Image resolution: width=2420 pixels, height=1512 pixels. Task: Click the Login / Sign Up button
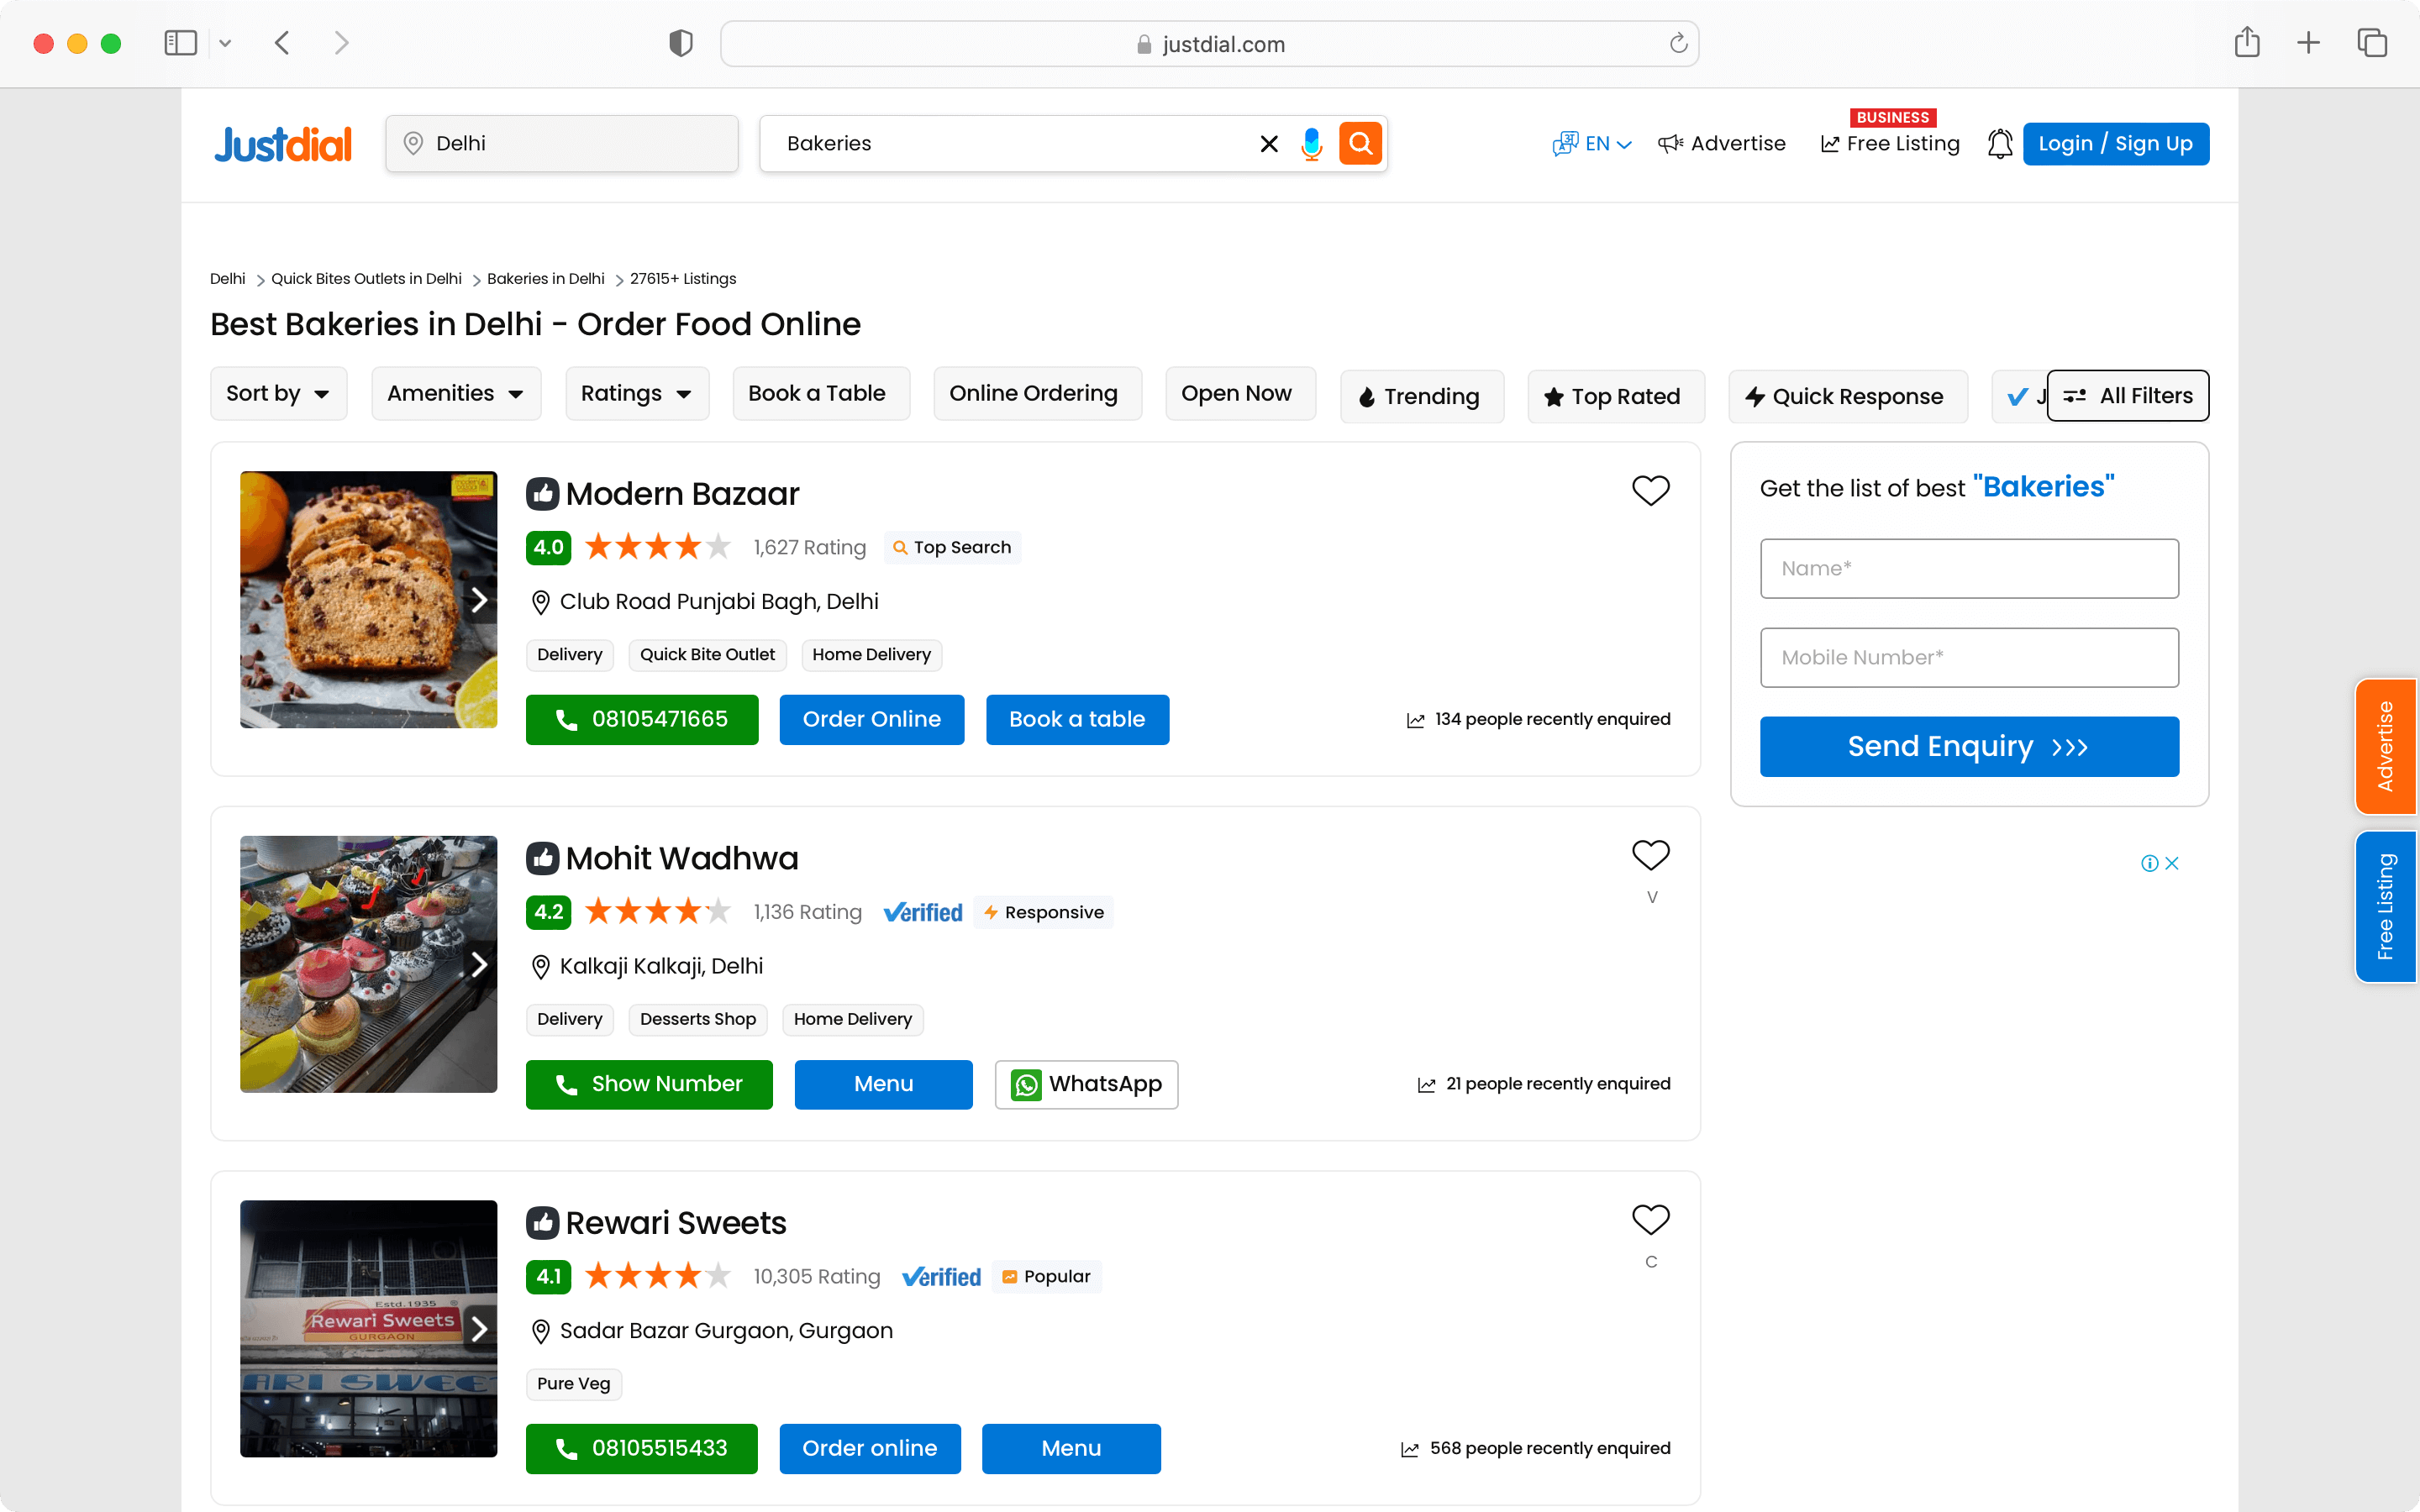pos(2116,144)
